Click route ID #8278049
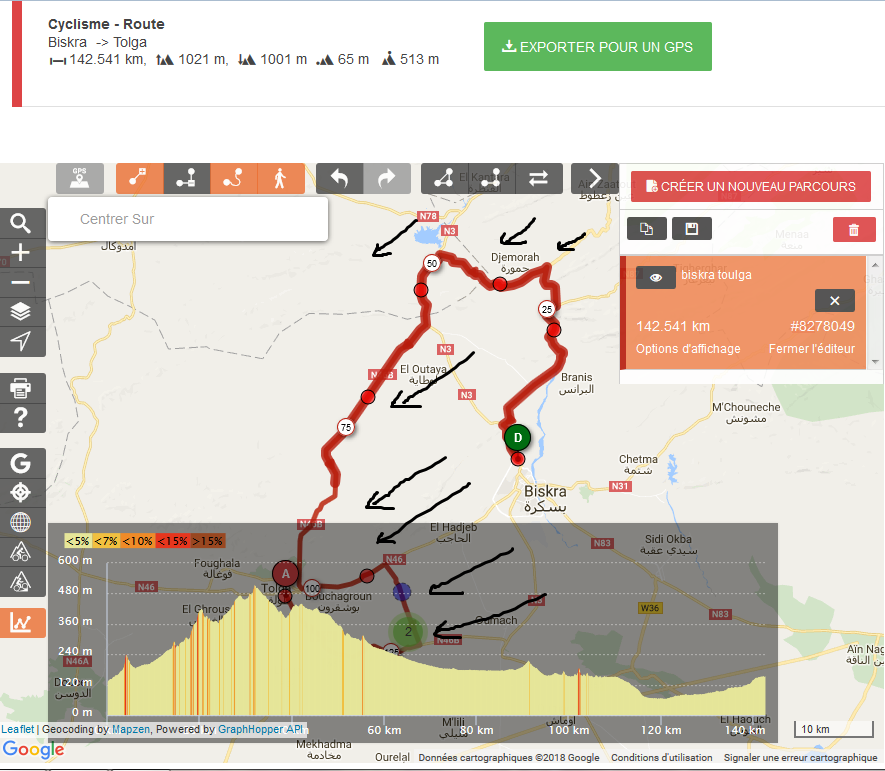The height and width of the screenshot is (771, 885). (x=822, y=326)
